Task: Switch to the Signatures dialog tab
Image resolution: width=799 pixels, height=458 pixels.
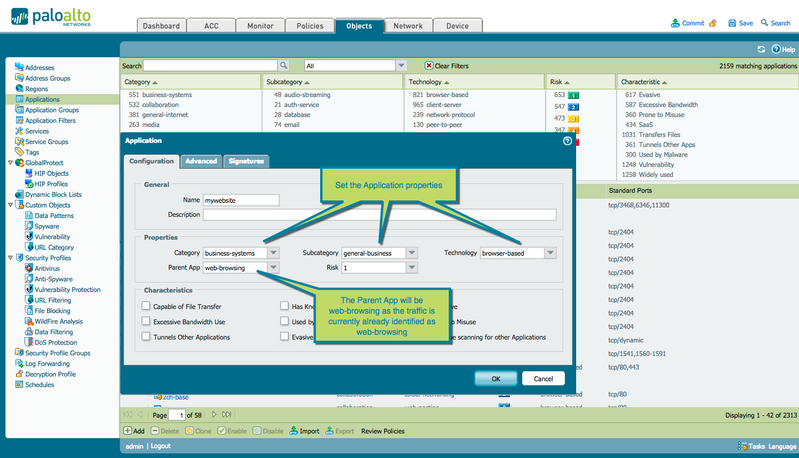Action: pos(246,161)
